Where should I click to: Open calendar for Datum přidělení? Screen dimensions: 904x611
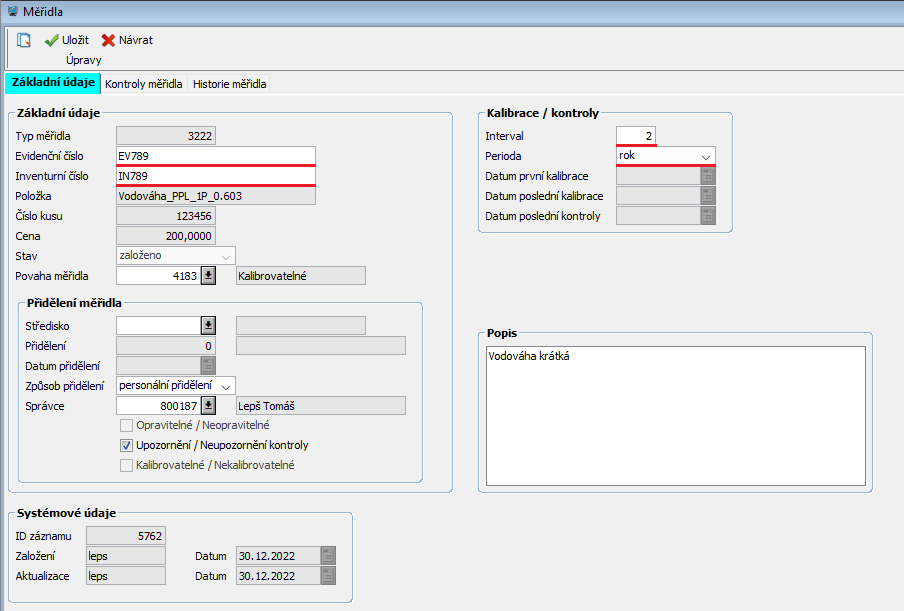click(208, 366)
